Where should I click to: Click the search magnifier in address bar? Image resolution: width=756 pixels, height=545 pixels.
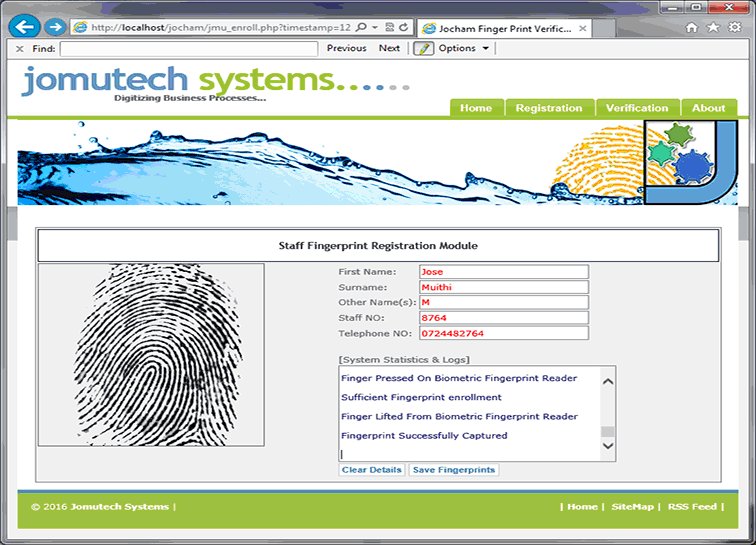[x=361, y=27]
